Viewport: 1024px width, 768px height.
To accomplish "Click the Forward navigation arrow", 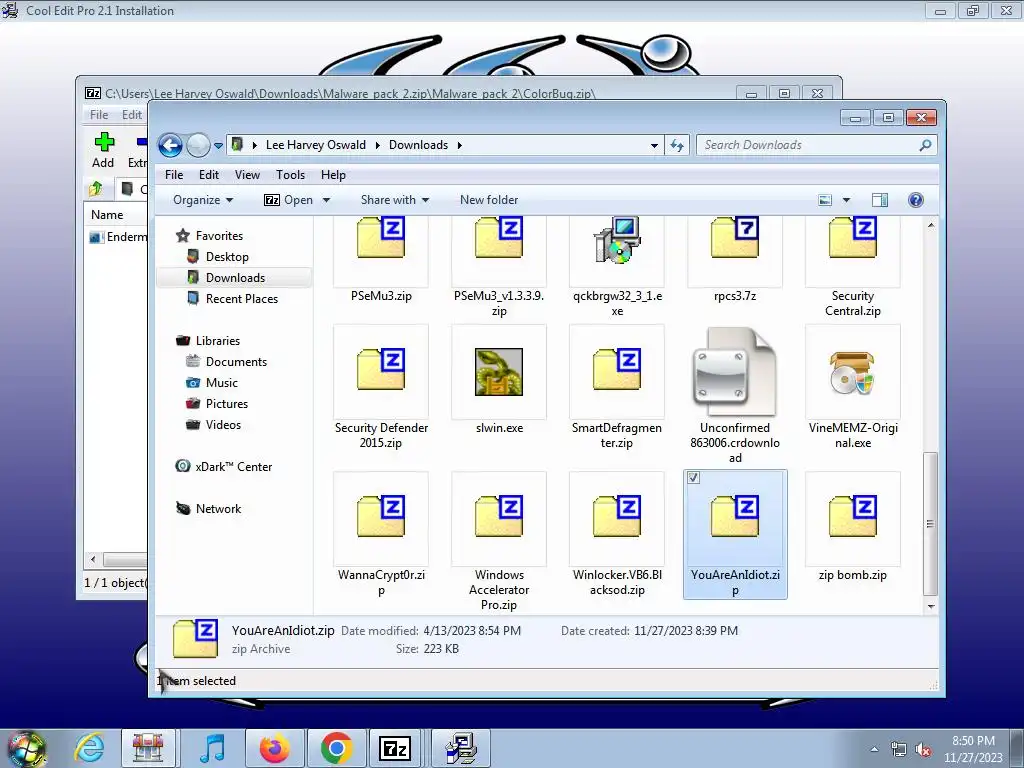I will tap(198, 145).
